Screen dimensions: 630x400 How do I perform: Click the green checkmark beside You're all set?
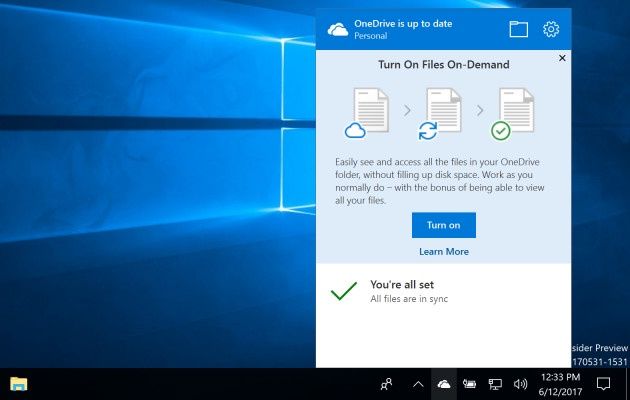click(x=344, y=291)
